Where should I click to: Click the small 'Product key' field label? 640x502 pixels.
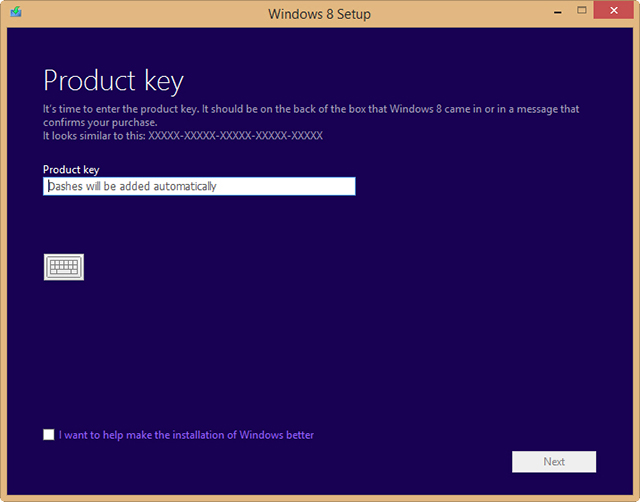[x=71, y=169]
